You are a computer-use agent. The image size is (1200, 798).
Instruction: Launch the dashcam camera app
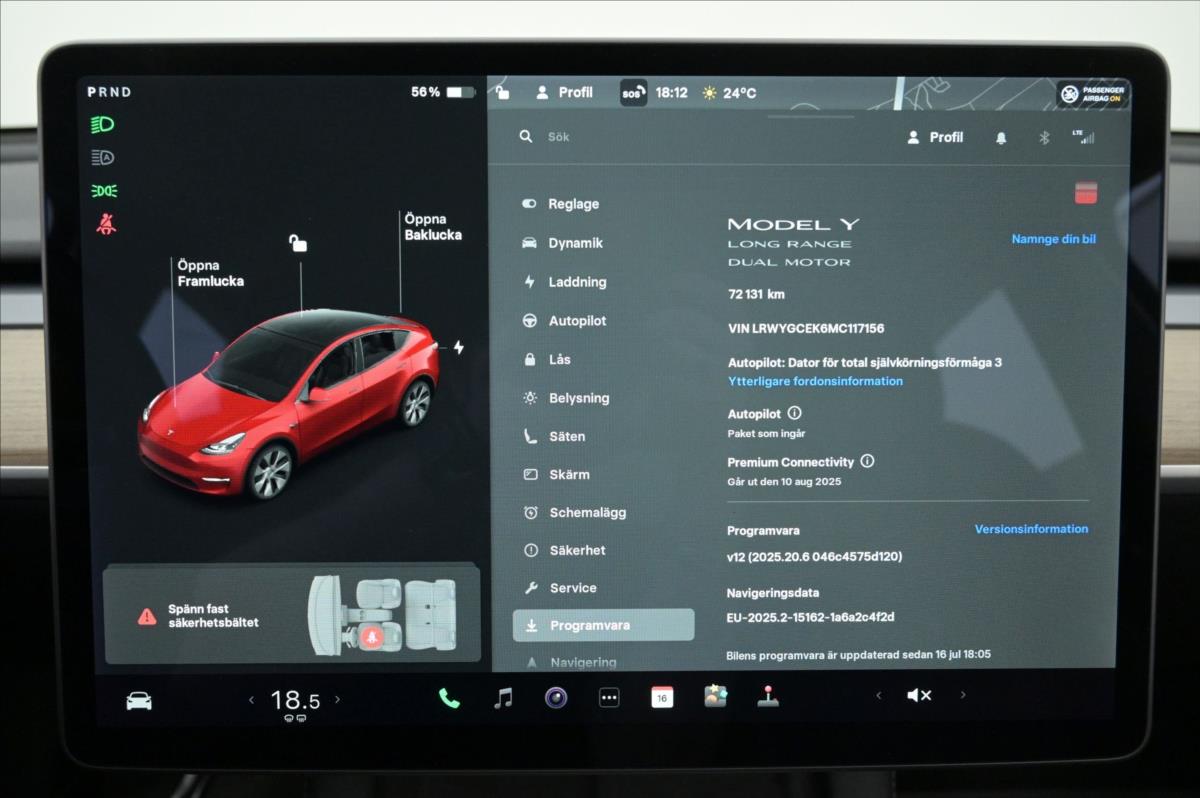(556, 698)
